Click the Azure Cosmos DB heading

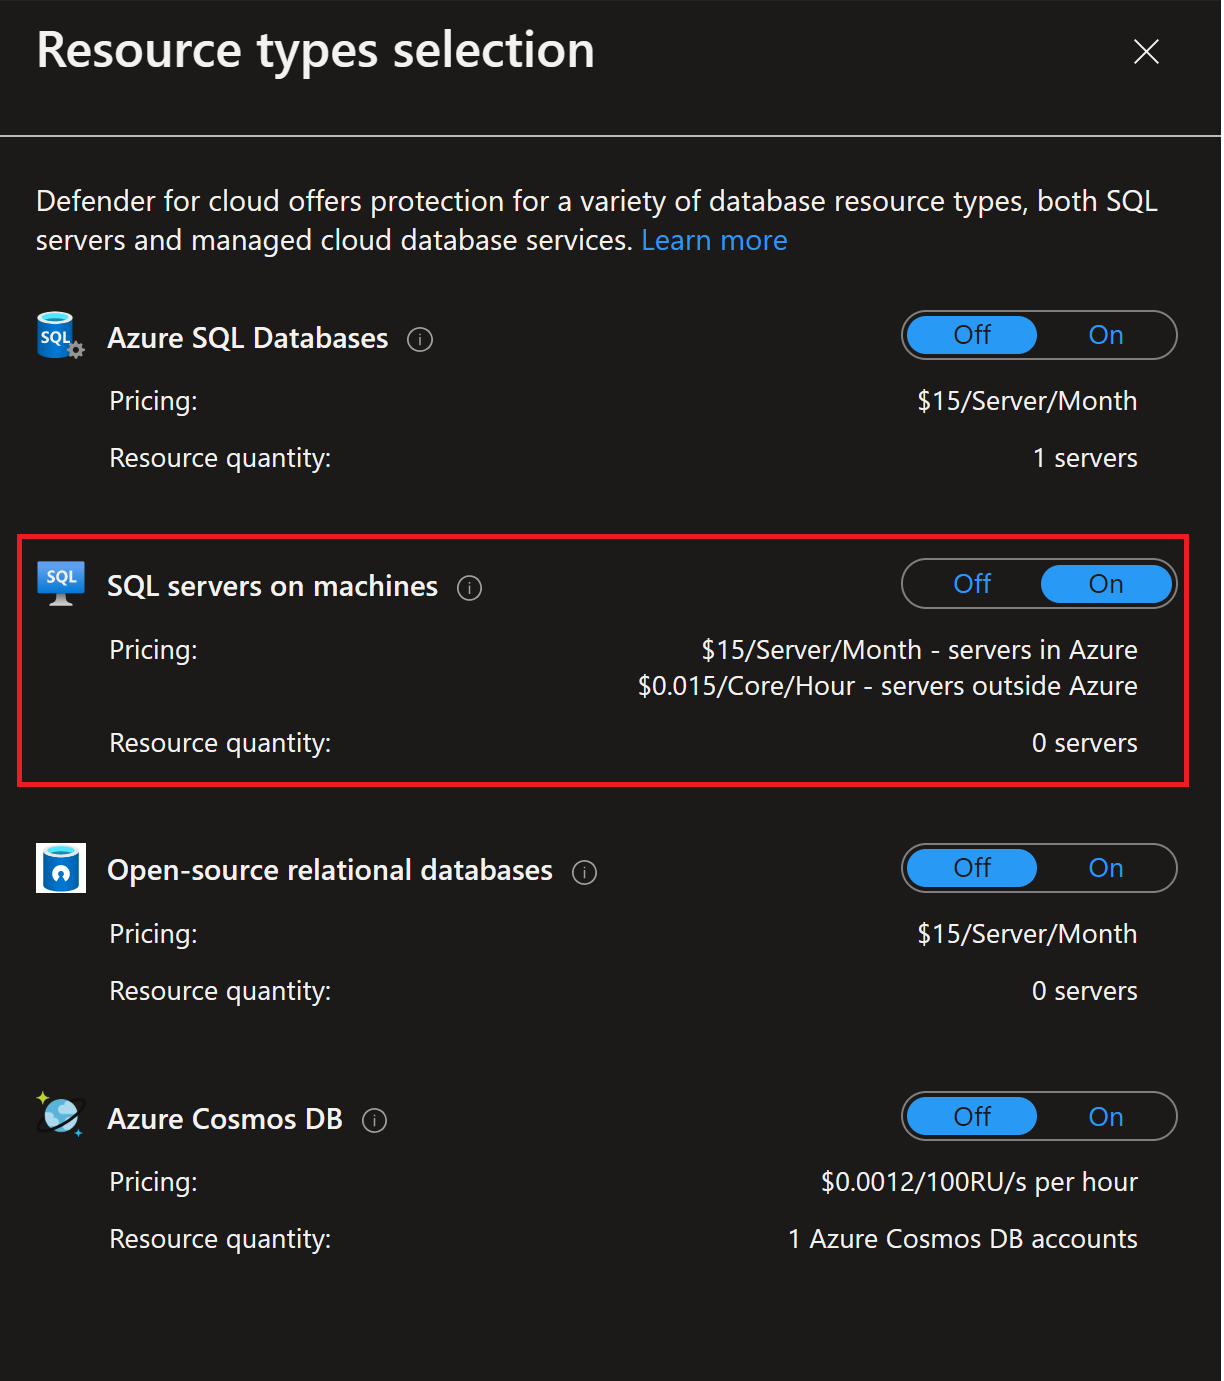225,1119
